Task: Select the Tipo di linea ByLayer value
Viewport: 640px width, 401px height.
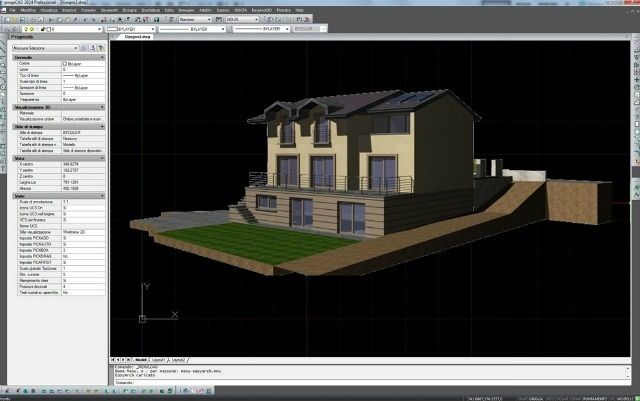Action: point(83,76)
